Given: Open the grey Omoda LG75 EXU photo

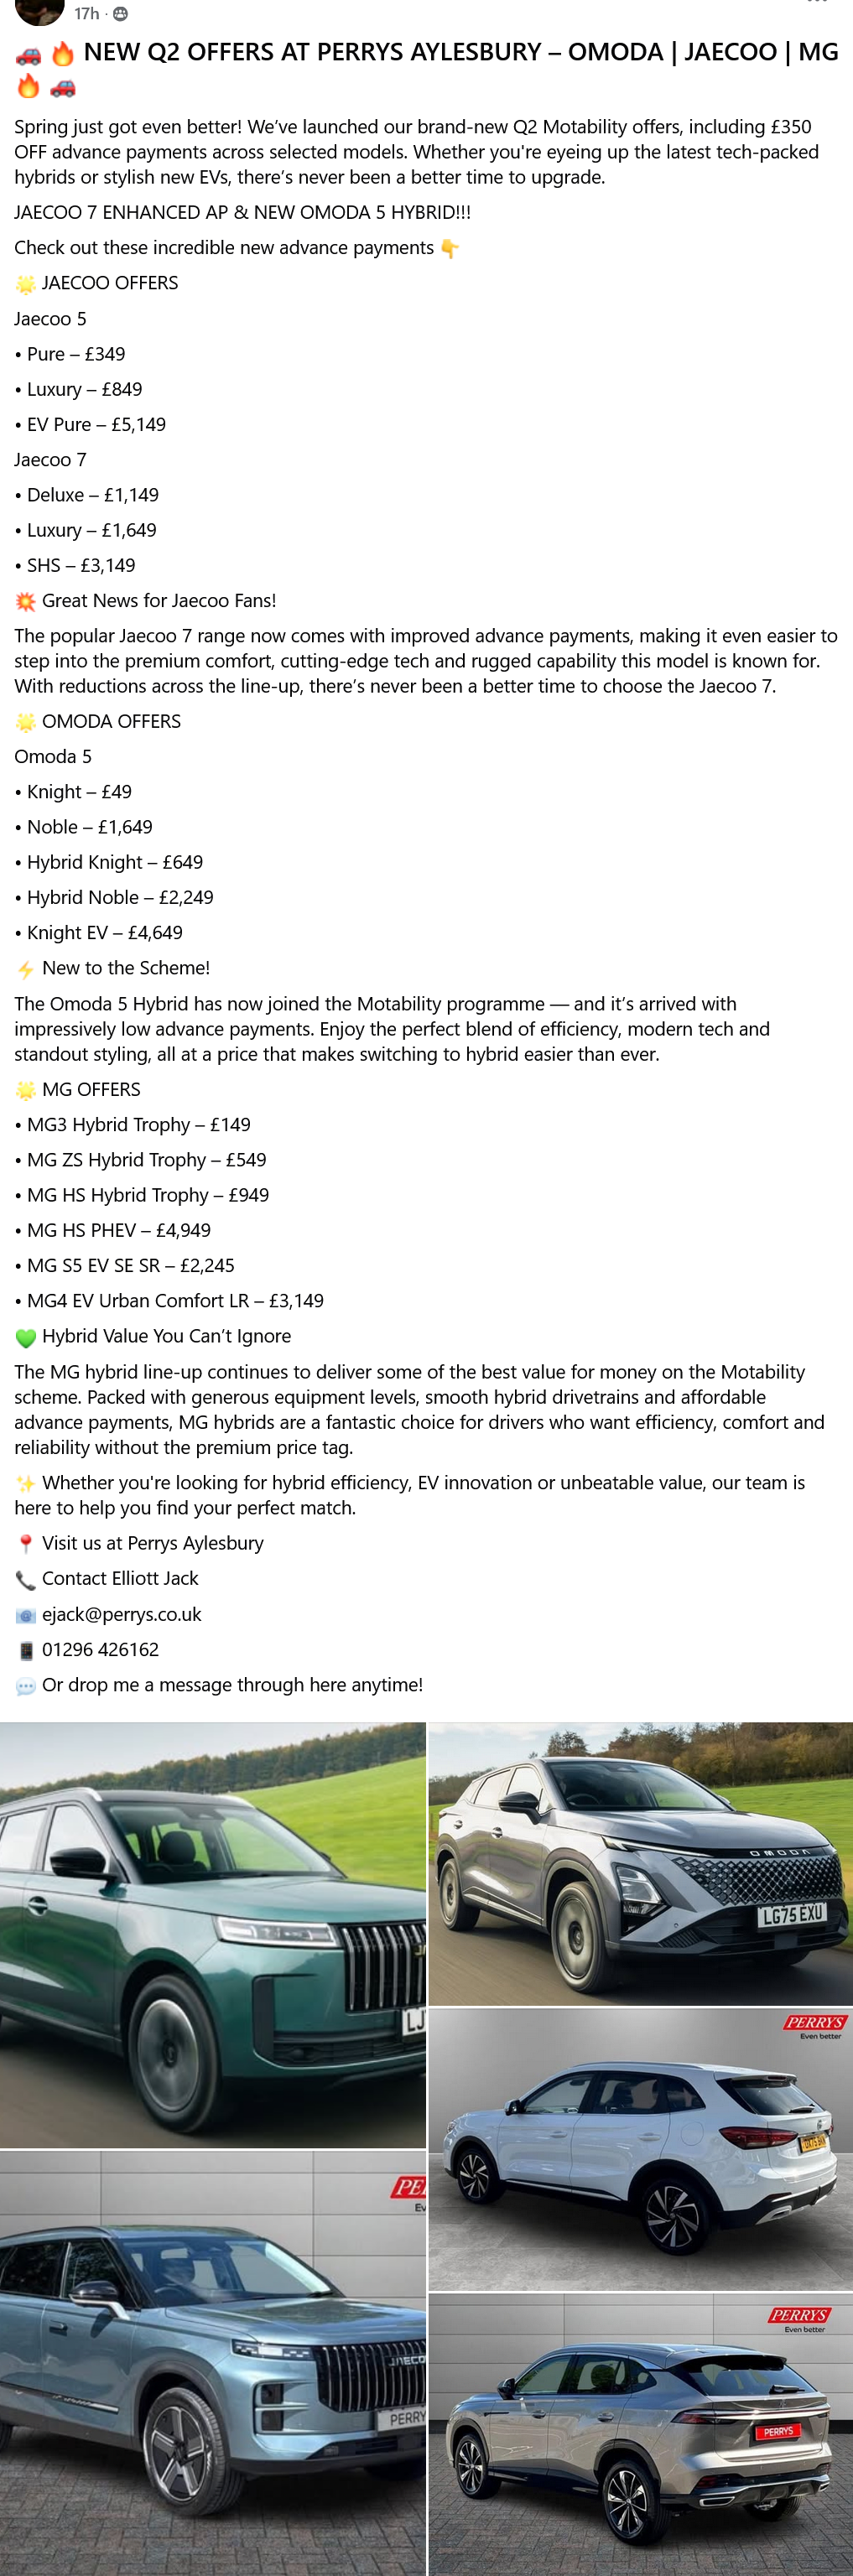Looking at the screenshot, I should click(x=640, y=1863).
